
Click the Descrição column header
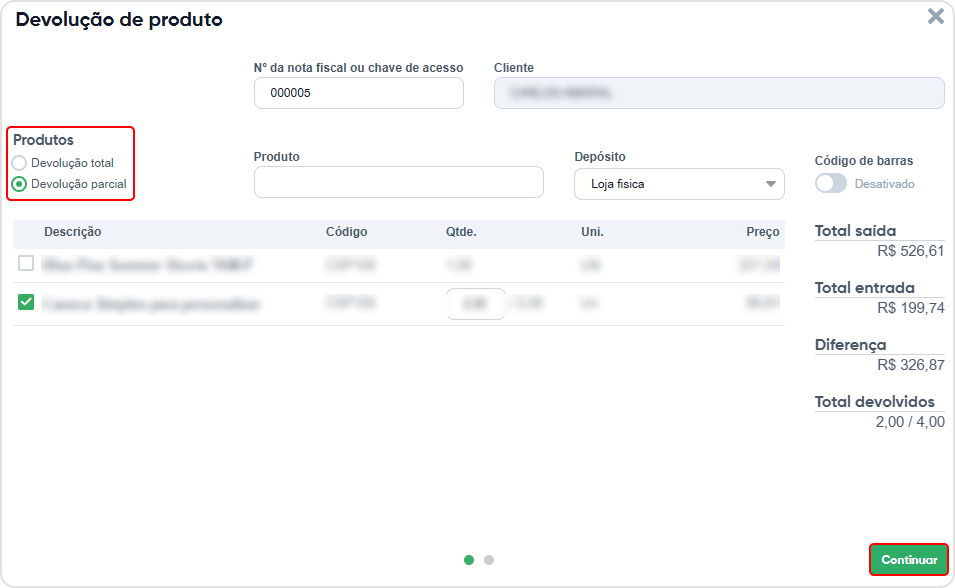click(72, 232)
